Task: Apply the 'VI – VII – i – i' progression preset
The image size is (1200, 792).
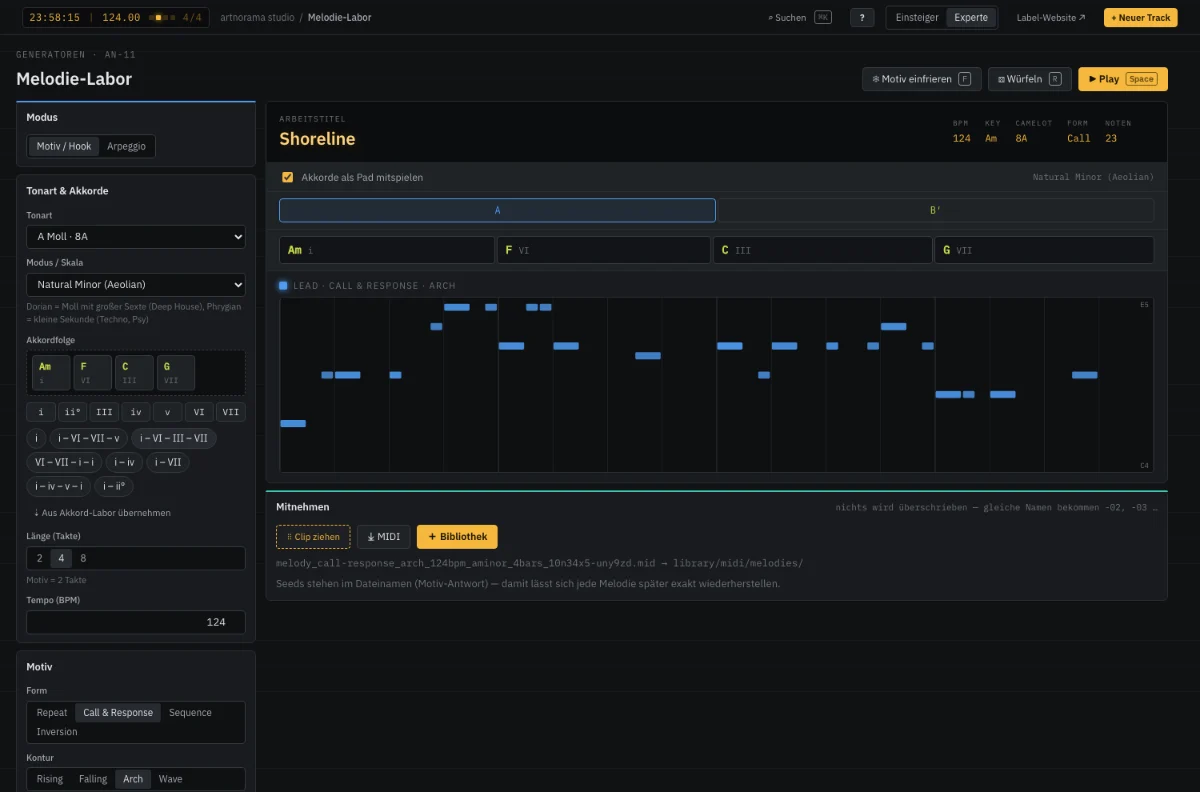Action: coord(64,462)
